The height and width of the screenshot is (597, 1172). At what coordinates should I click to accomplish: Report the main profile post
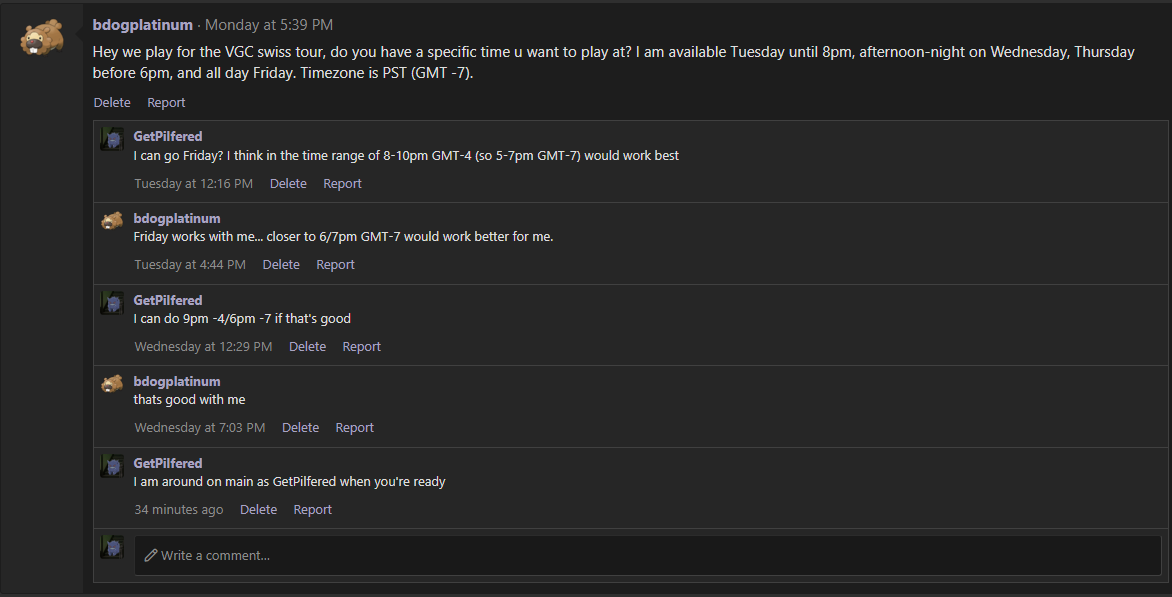click(166, 102)
